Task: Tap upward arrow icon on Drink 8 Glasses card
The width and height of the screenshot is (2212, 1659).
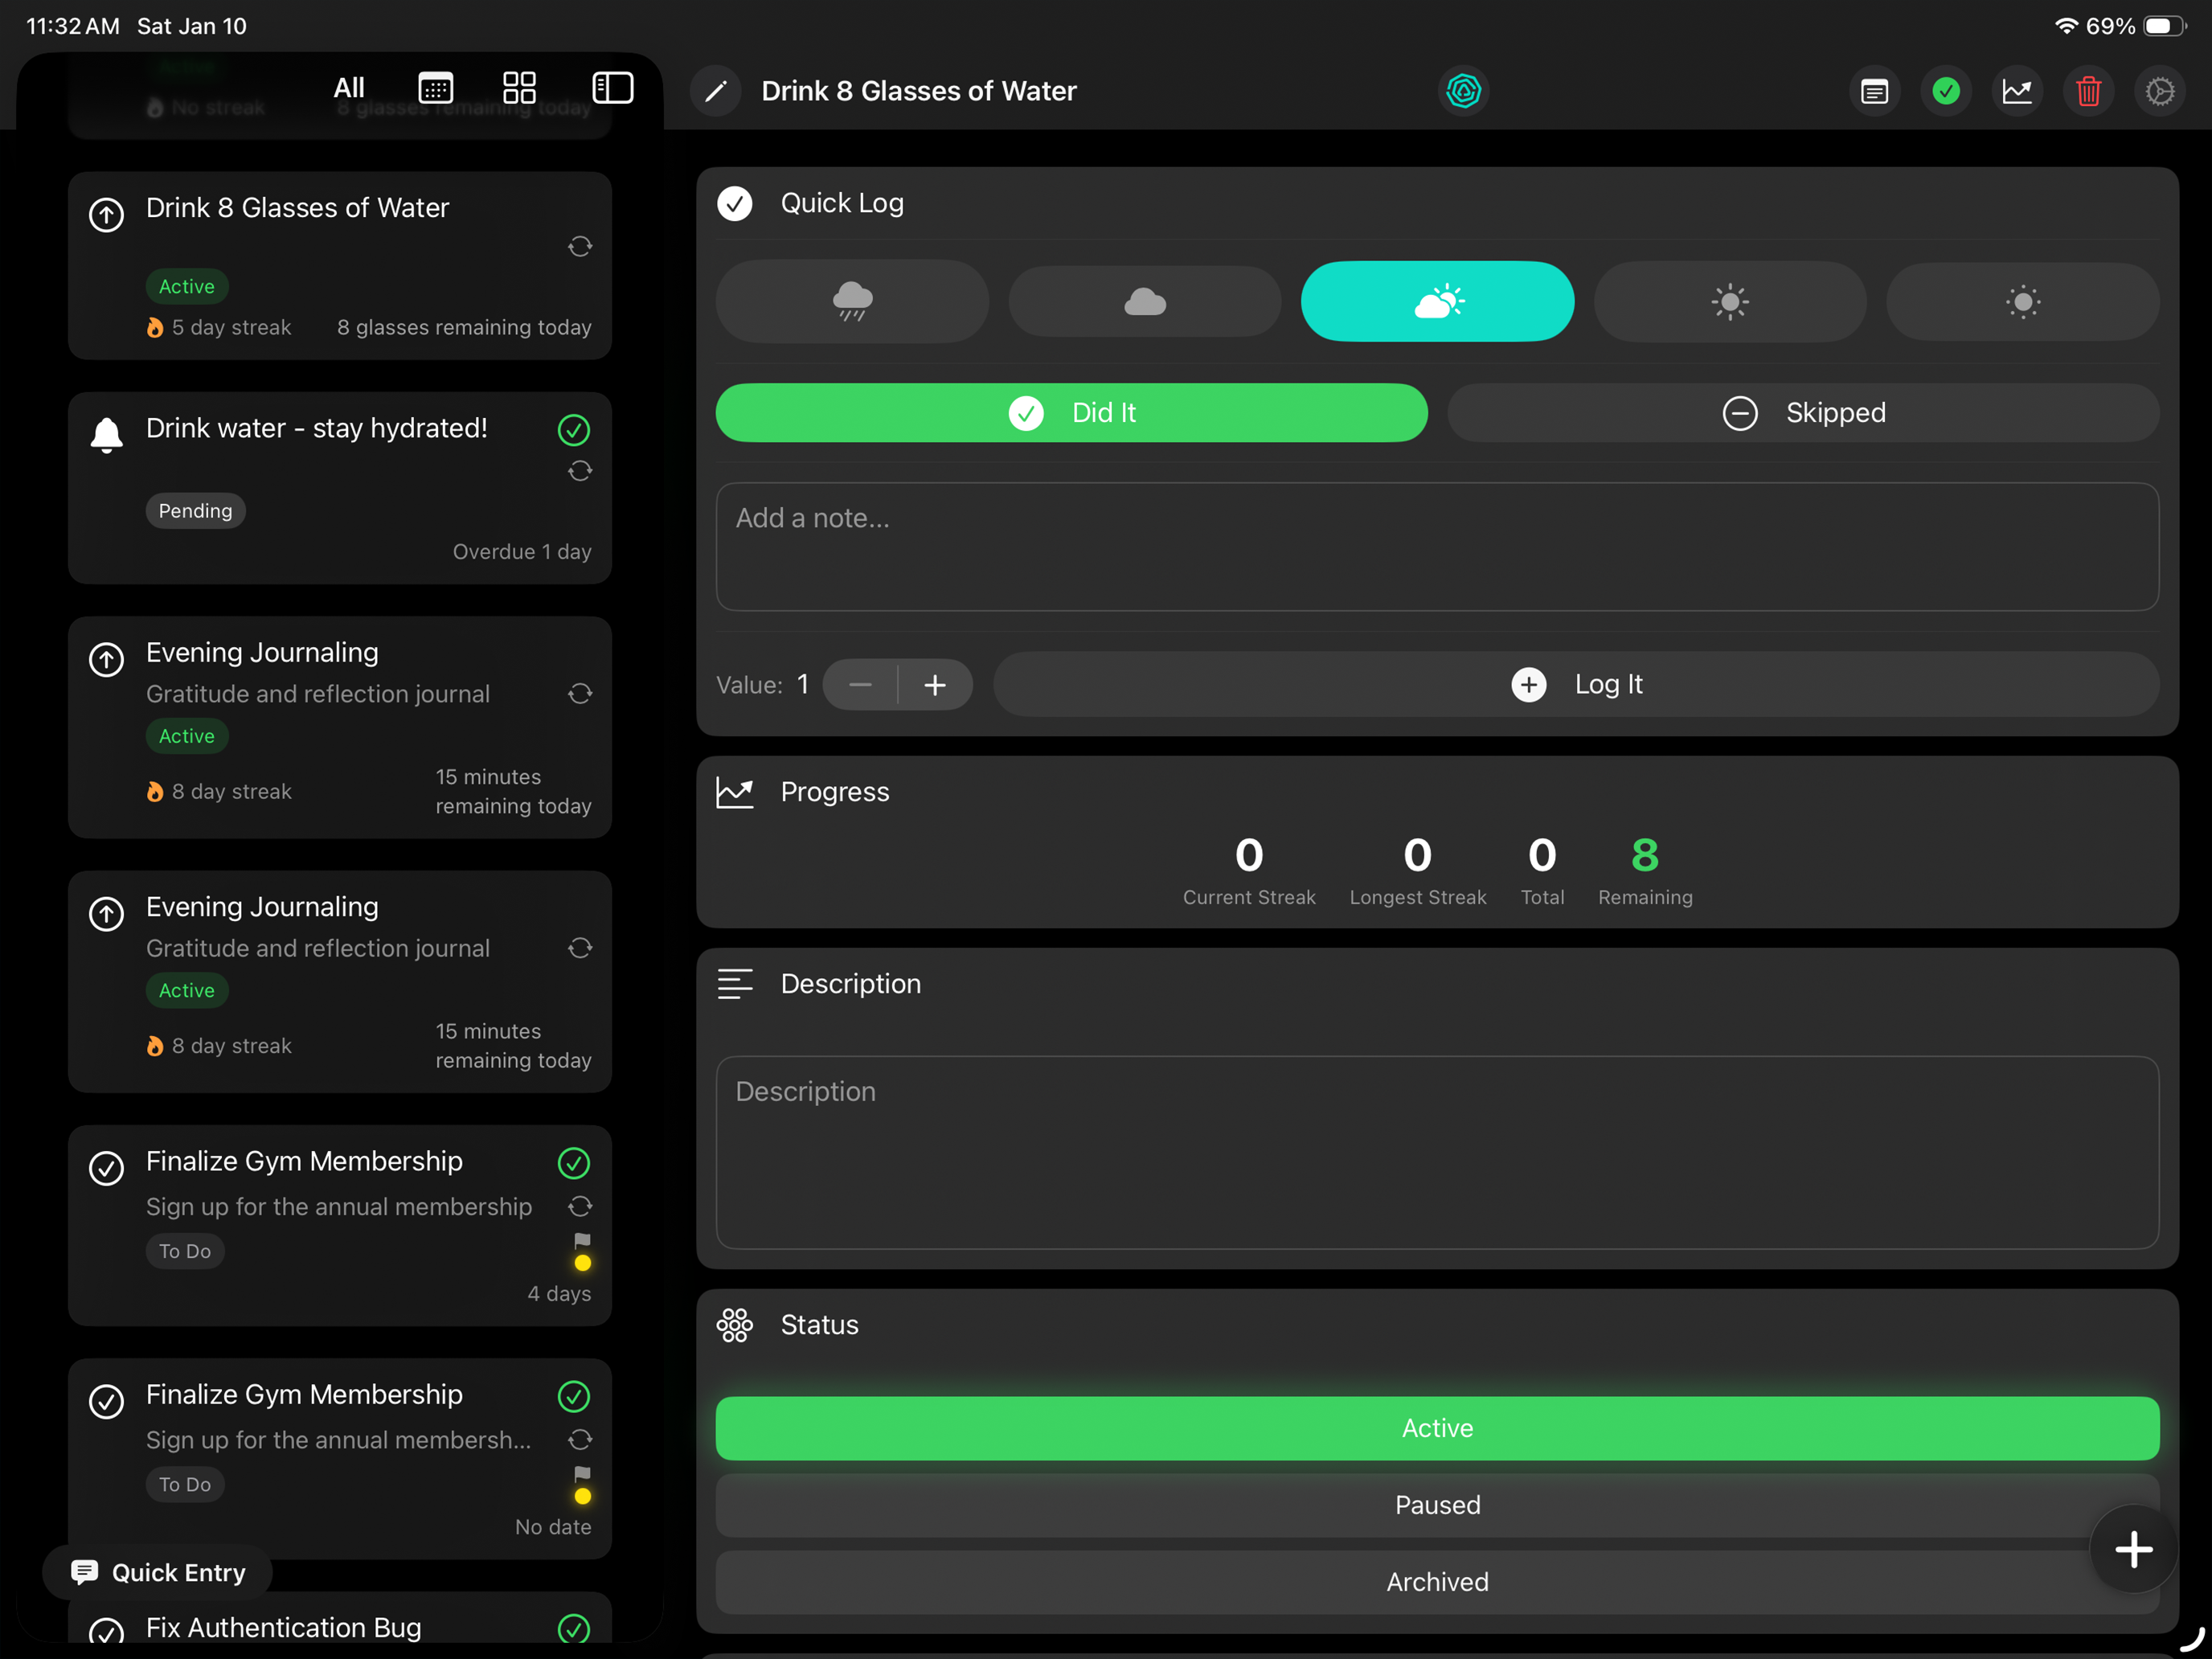Action: (x=107, y=214)
